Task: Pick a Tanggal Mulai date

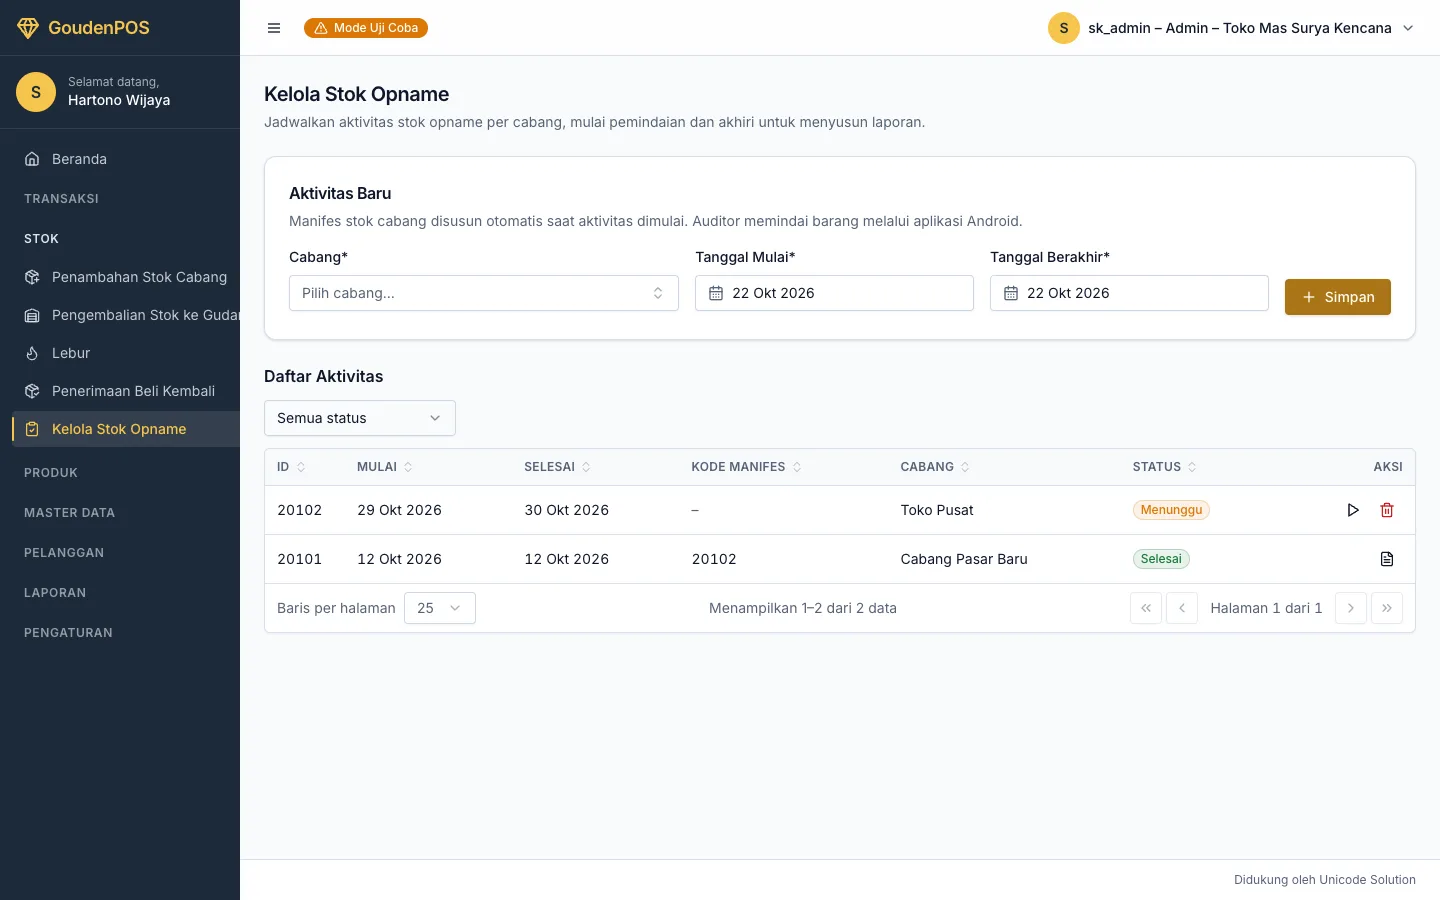Action: pos(834,293)
